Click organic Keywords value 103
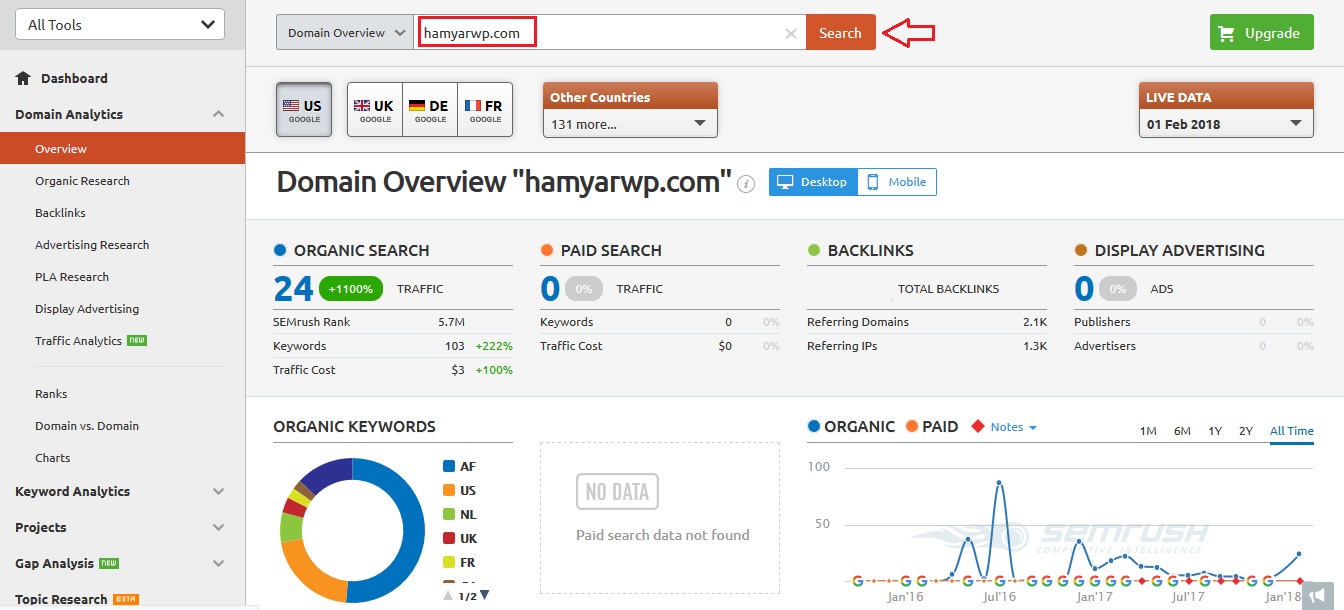The height and width of the screenshot is (610, 1344). point(455,346)
